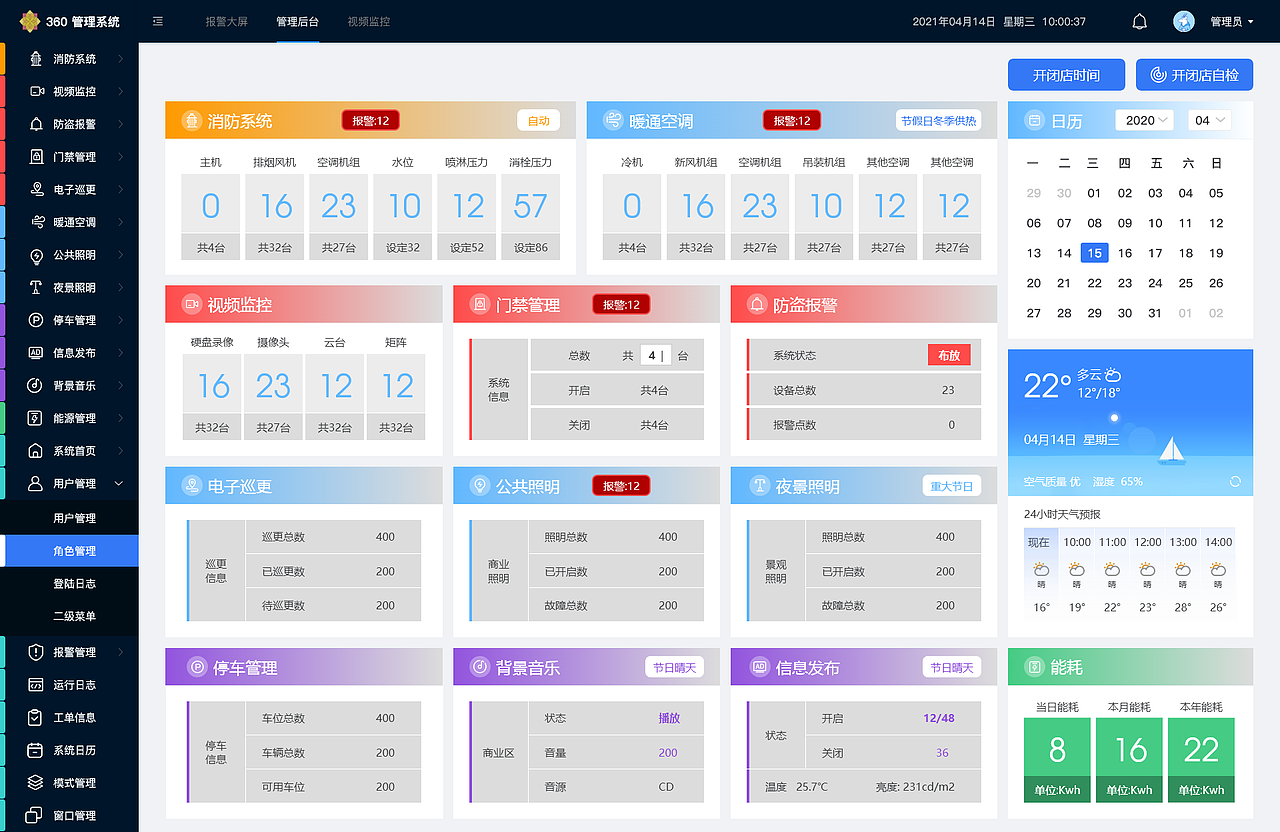Expand the 能源管理 sidebar chevron

click(x=120, y=418)
